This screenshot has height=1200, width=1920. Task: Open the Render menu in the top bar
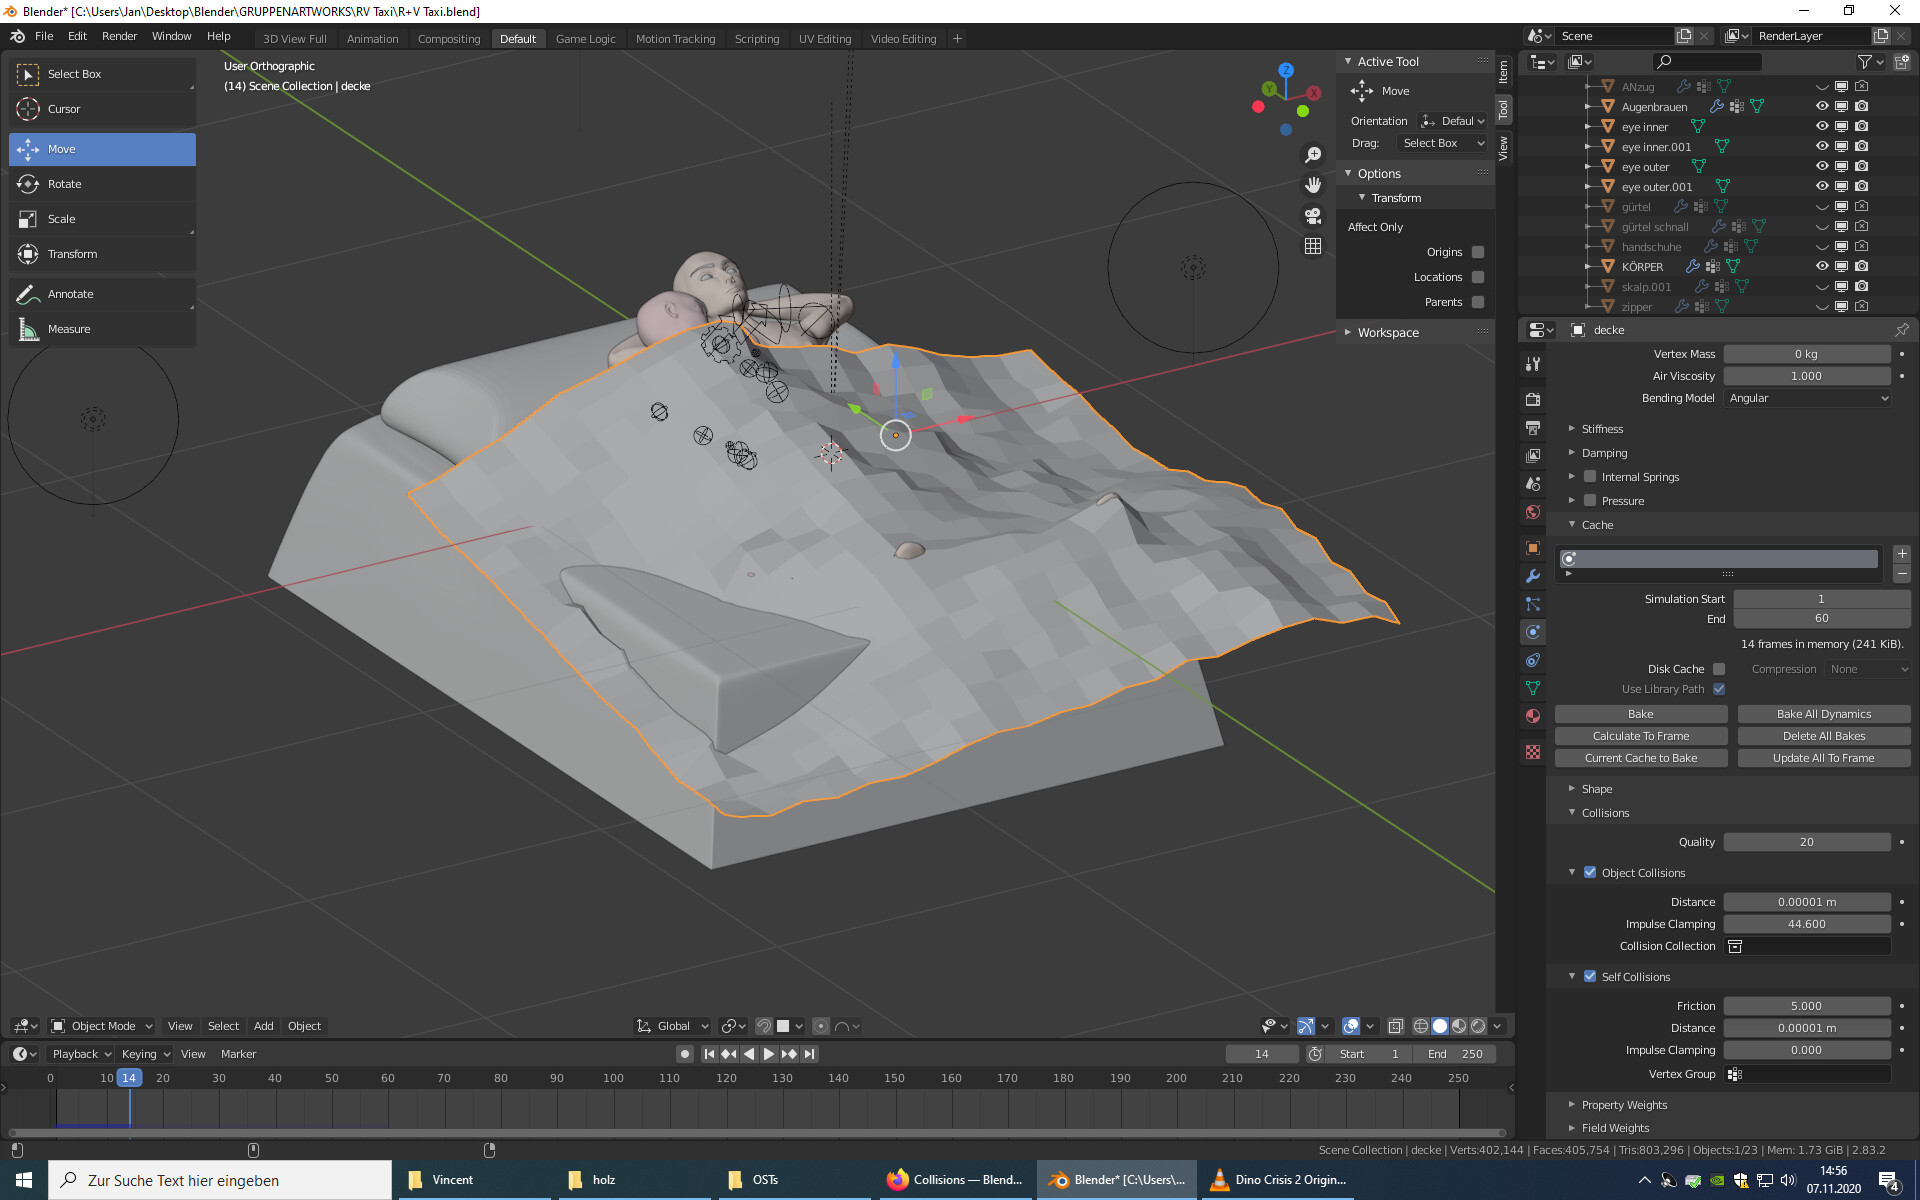(x=119, y=36)
